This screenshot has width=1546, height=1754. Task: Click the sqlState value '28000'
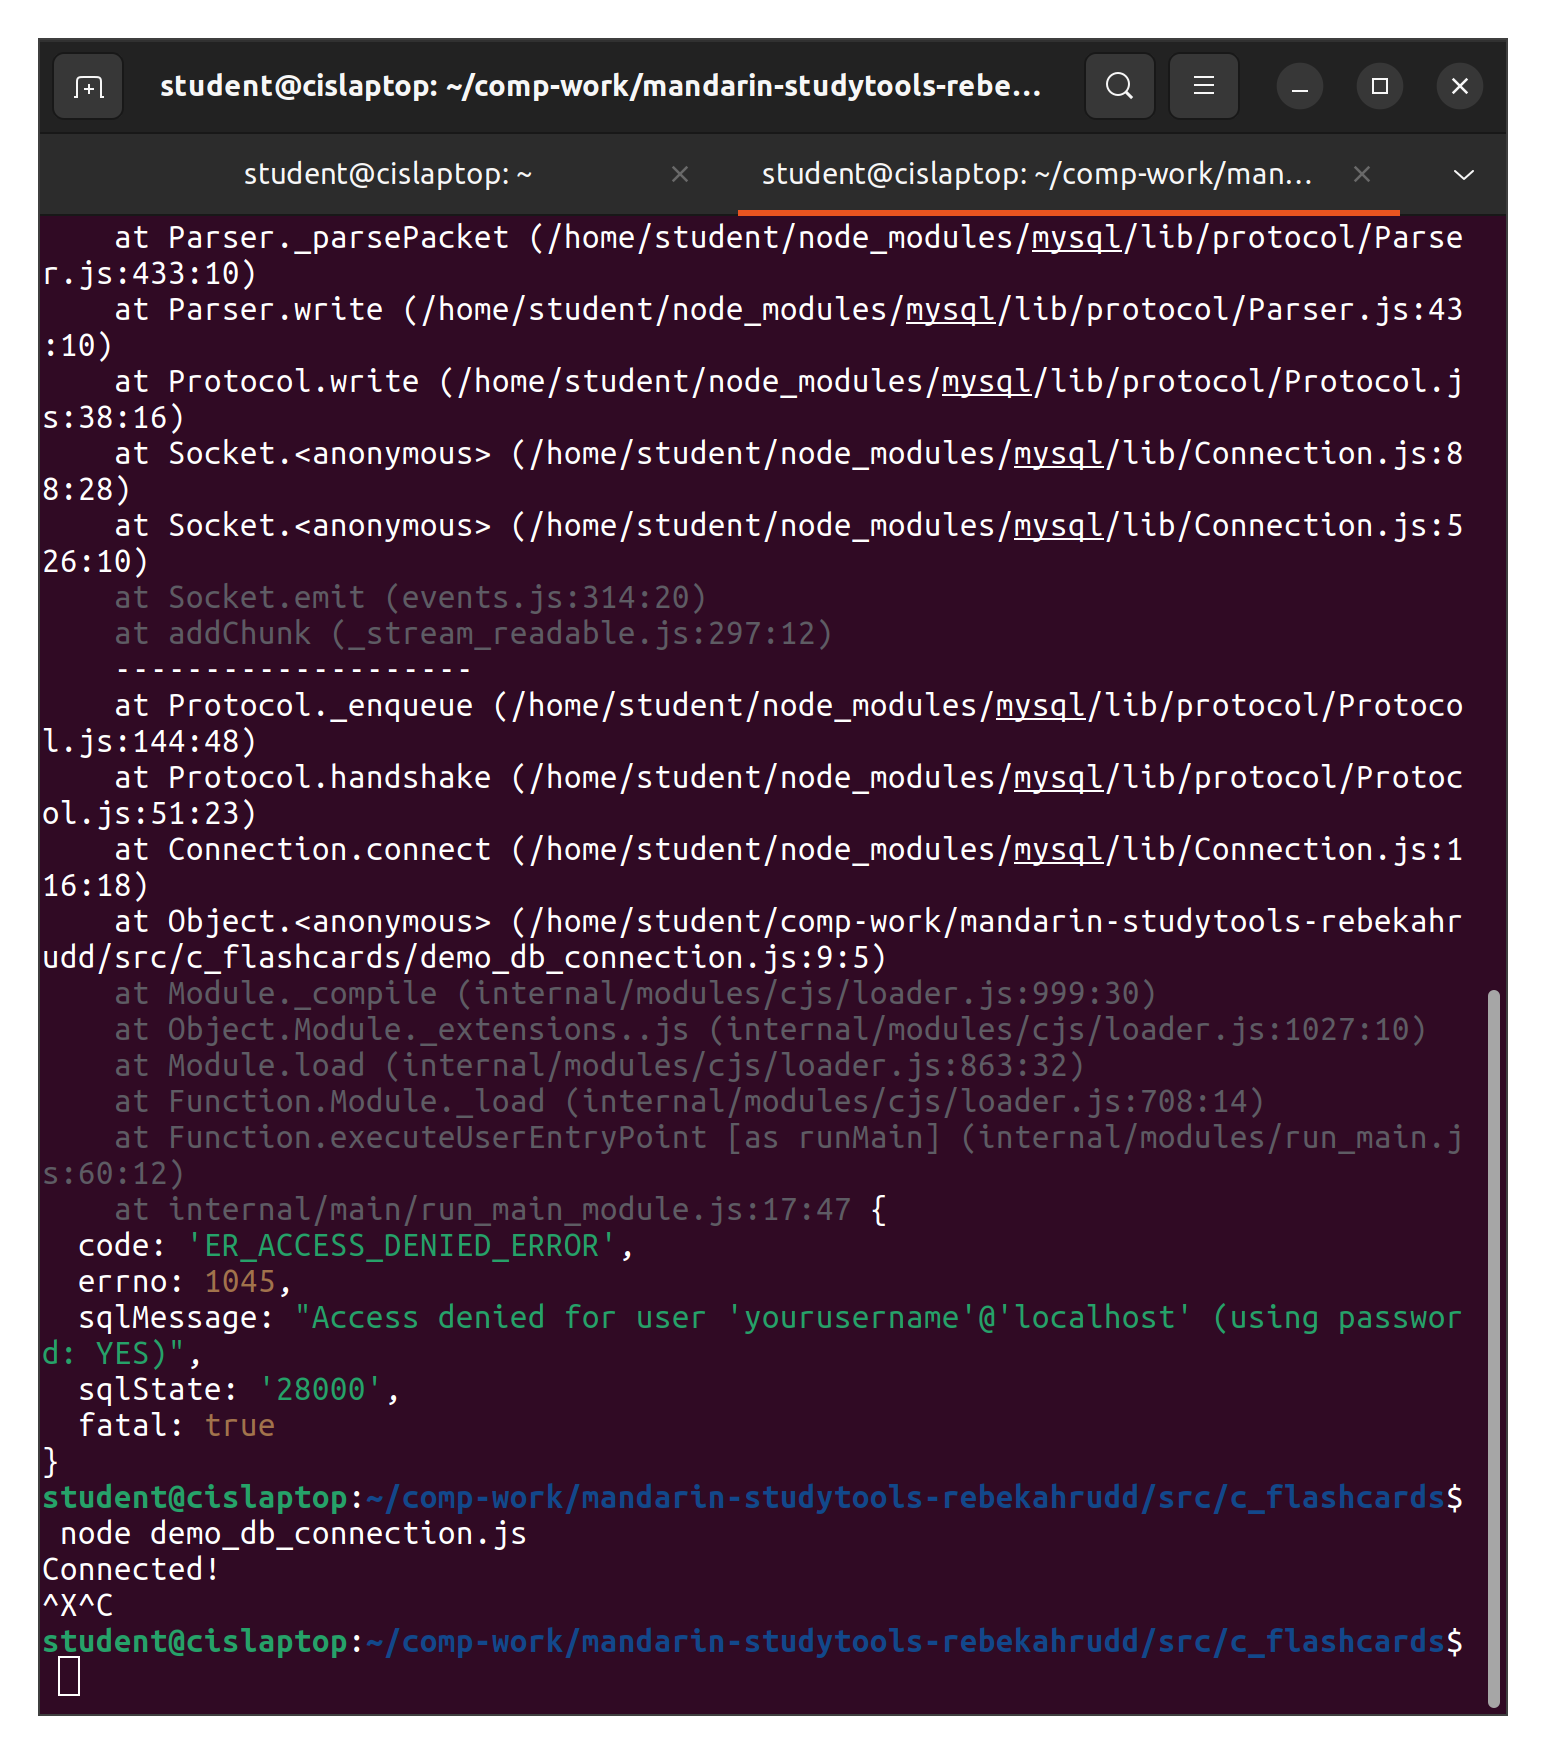tap(320, 1390)
